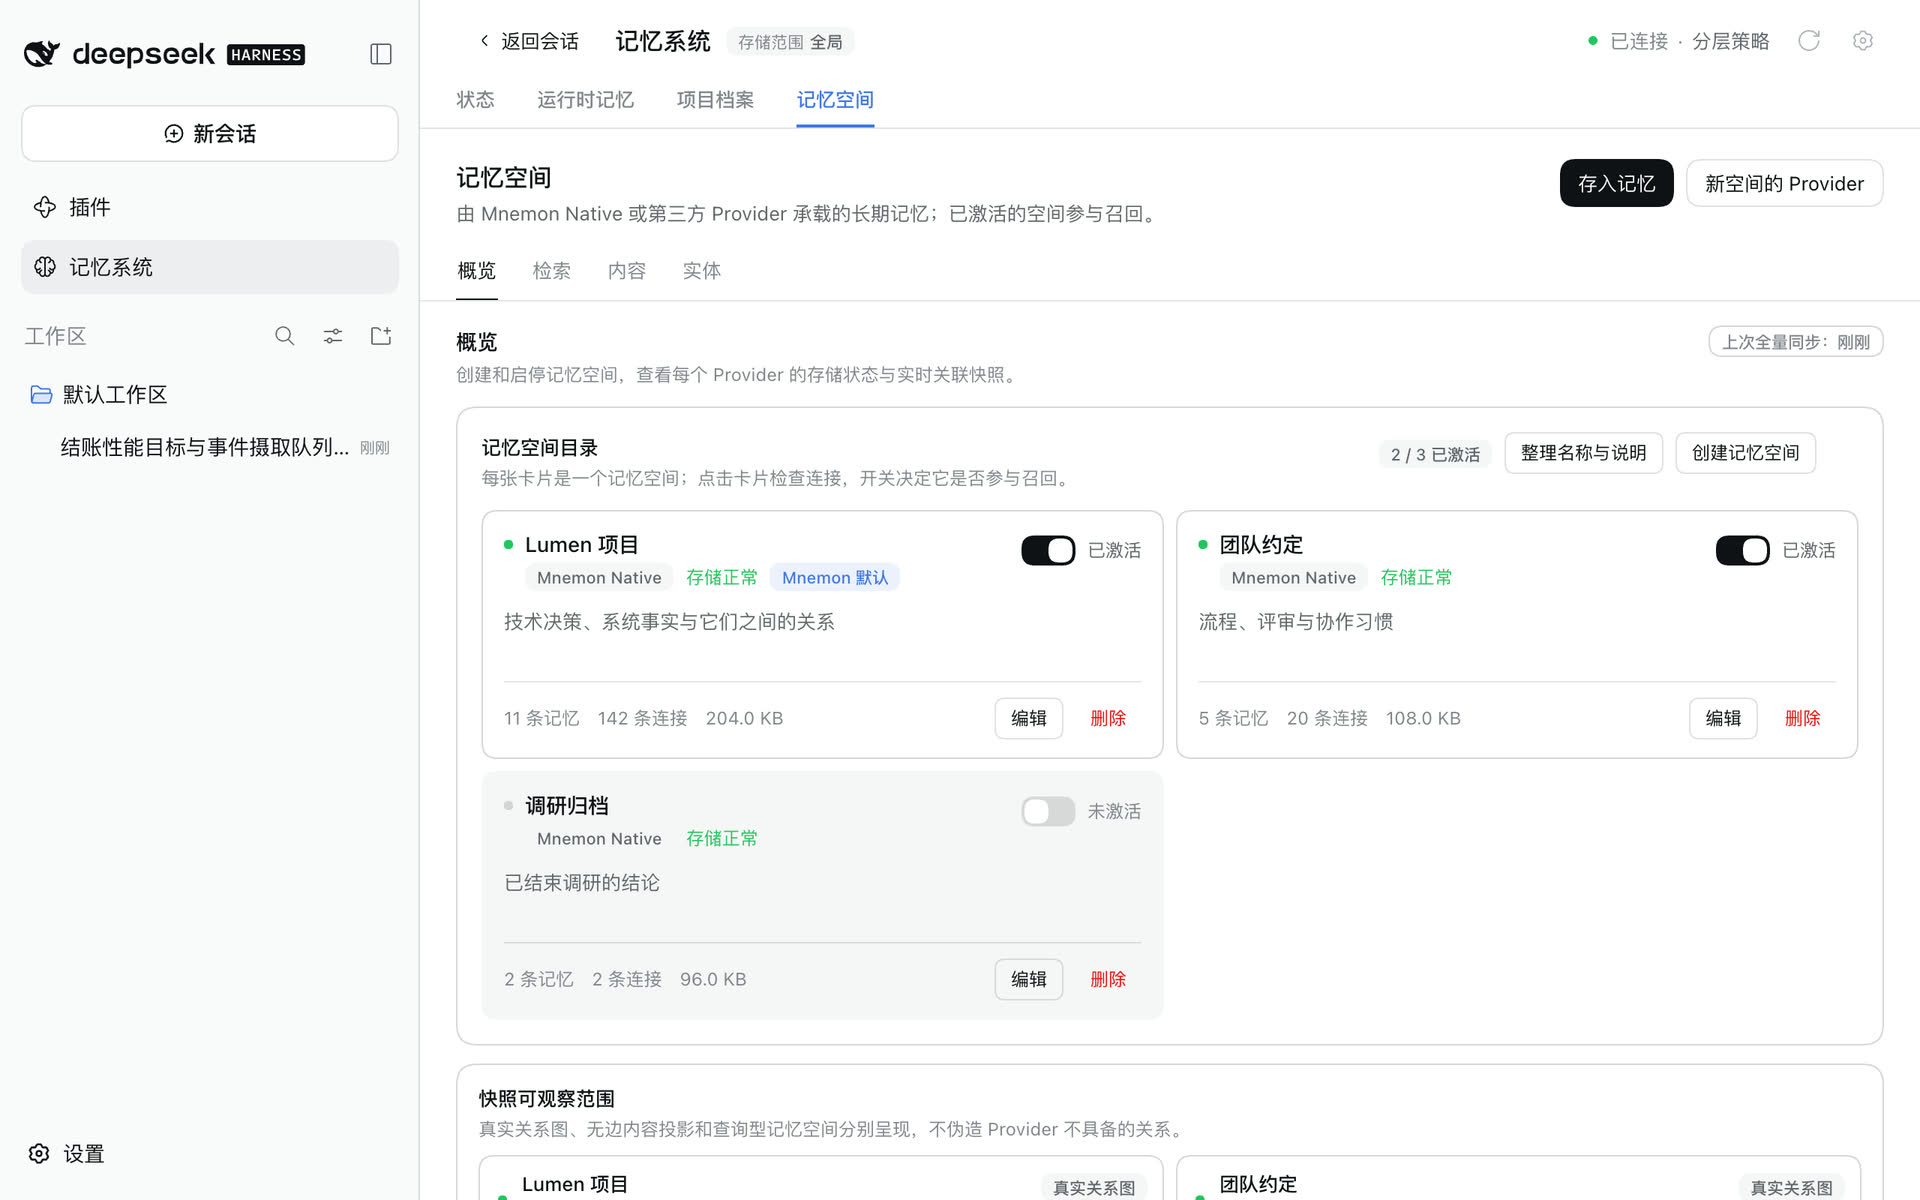The height and width of the screenshot is (1200, 1920).
Task: Click 整理名称与说明 button
Action: (x=1583, y=453)
